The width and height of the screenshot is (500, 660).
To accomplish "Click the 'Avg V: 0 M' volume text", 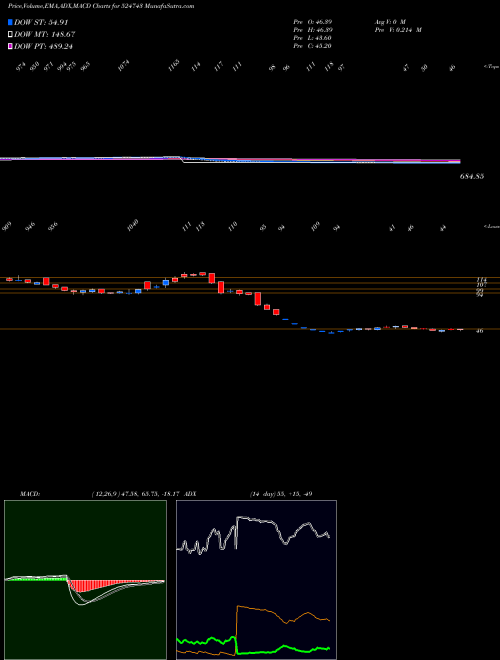I will (389, 21).
